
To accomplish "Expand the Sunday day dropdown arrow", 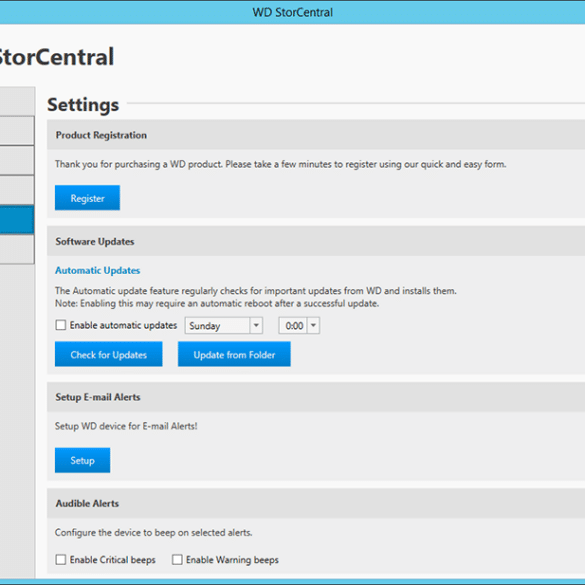I will click(x=256, y=325).
